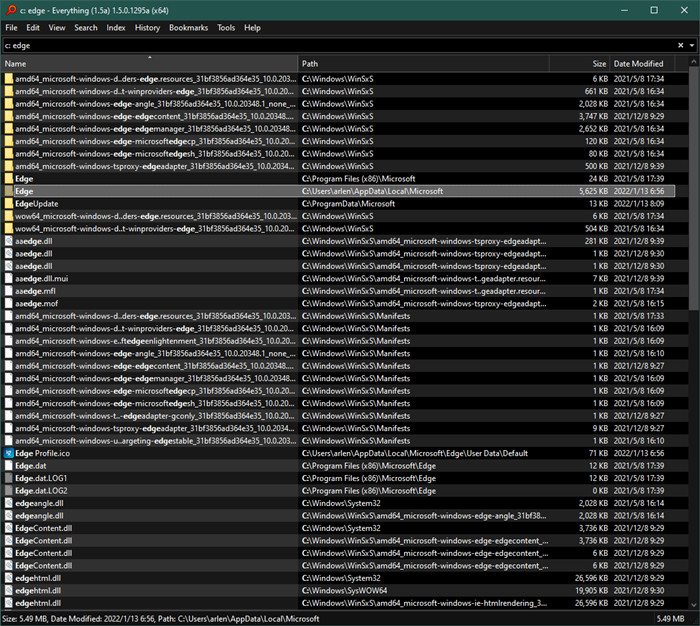The width and height of the screenshot is (700, 626).
Task: Click folder icon of amd64 edge-microsoftedgecp folder
Action: coord(9,141)
